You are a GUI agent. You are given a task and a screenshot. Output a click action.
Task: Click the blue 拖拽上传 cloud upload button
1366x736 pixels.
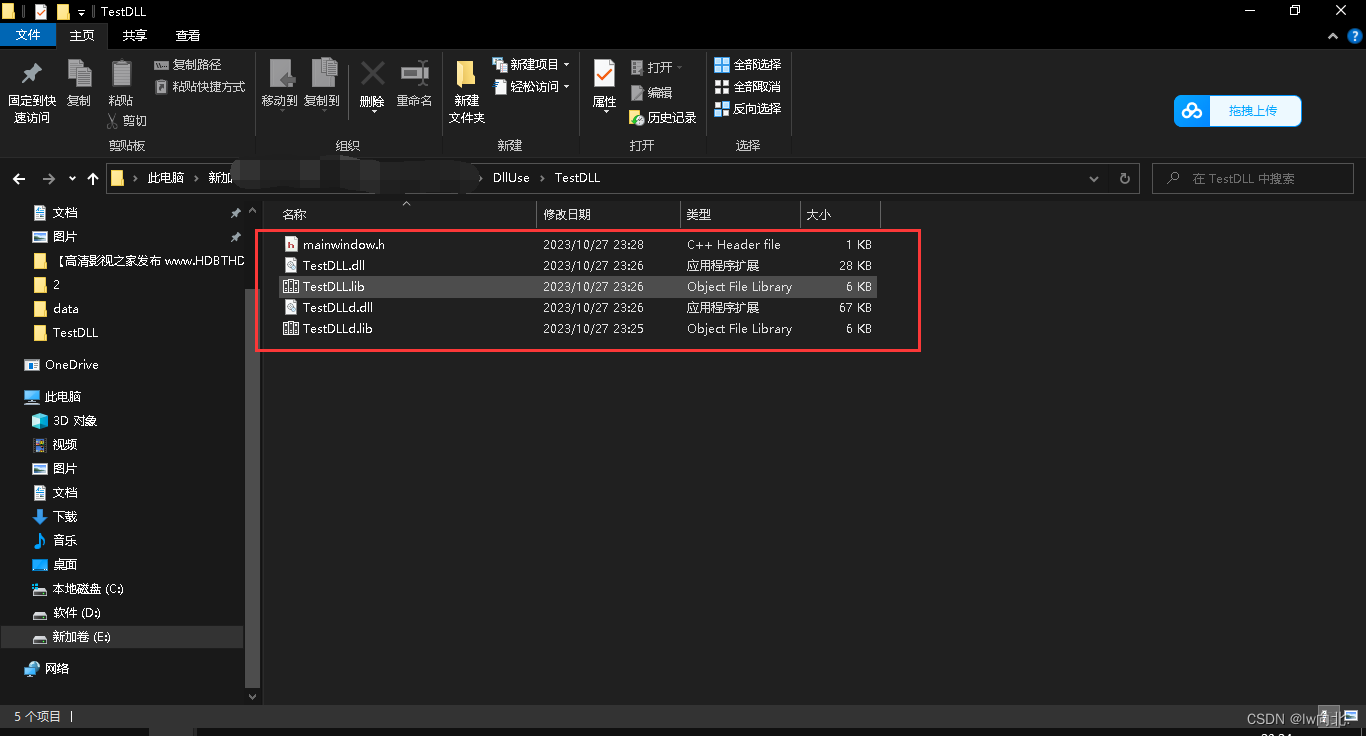tap(1238, 111)
